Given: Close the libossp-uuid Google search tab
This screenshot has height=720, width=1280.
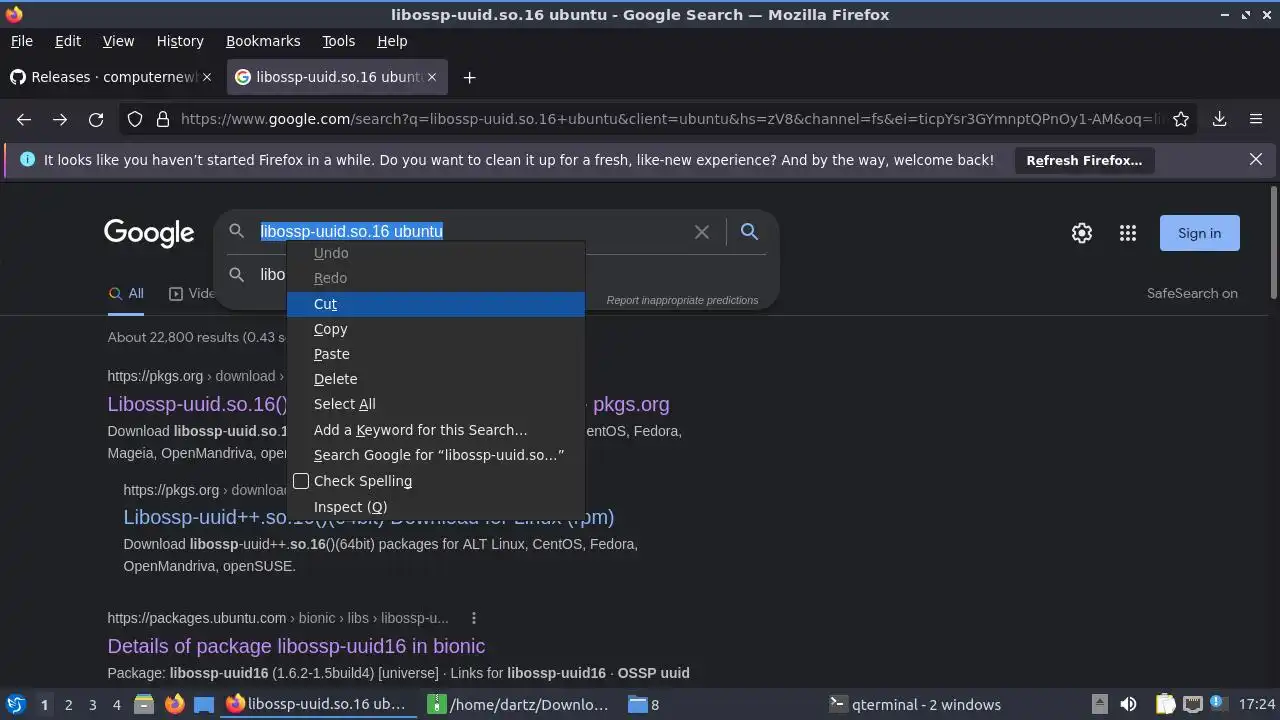Looking at the screenshot, I should click(x=432, y=77).
